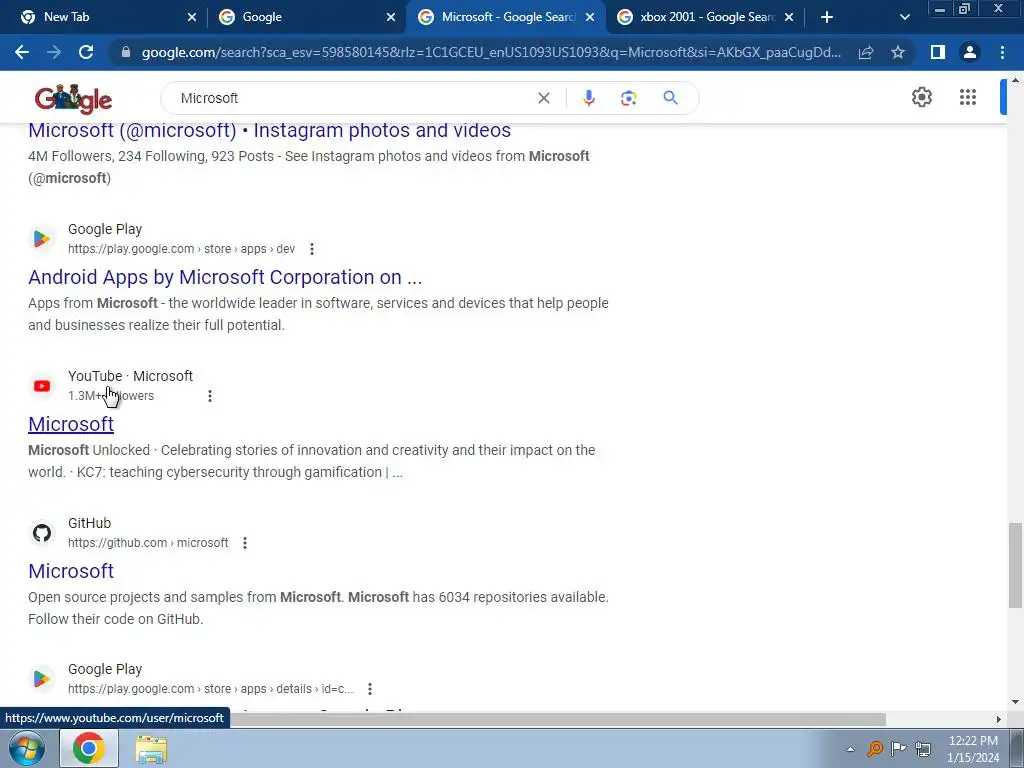Open the Chrome profile icon

970,52
